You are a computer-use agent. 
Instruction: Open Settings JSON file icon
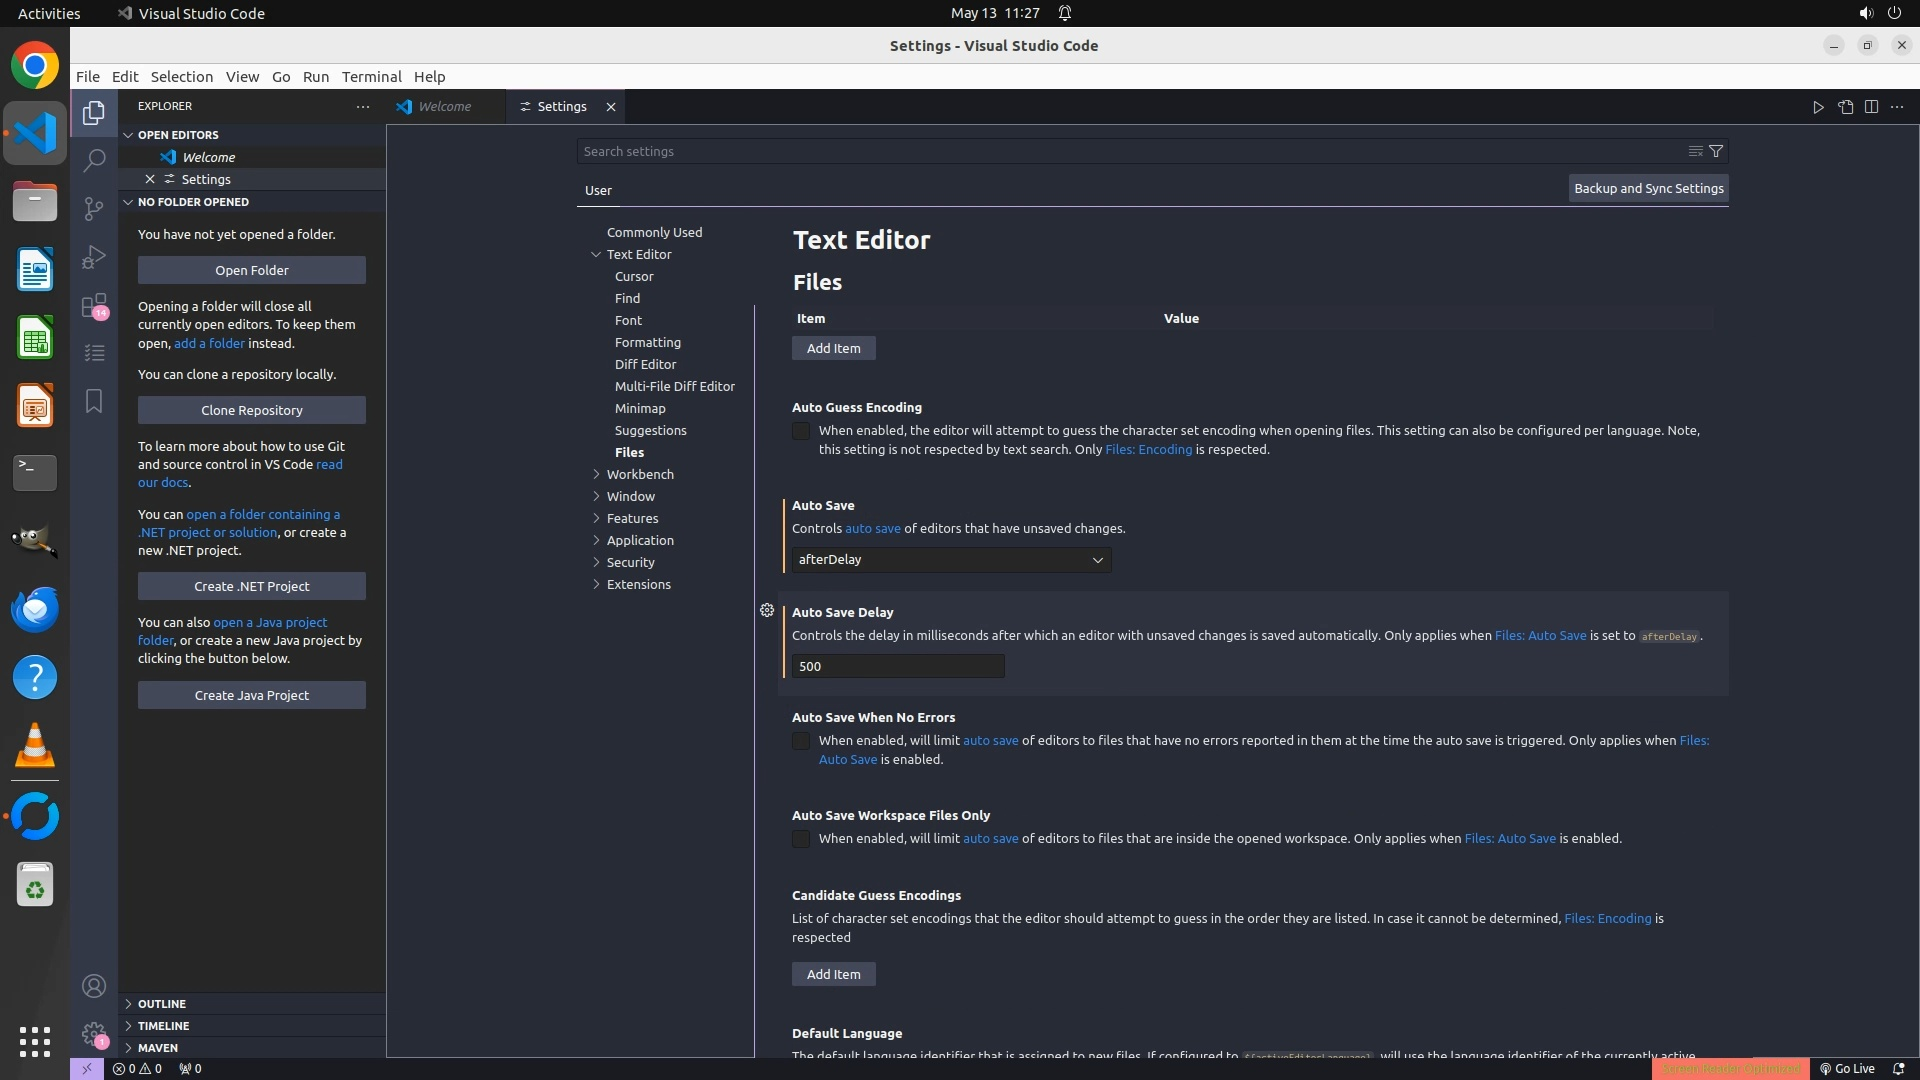(1845, 107)
